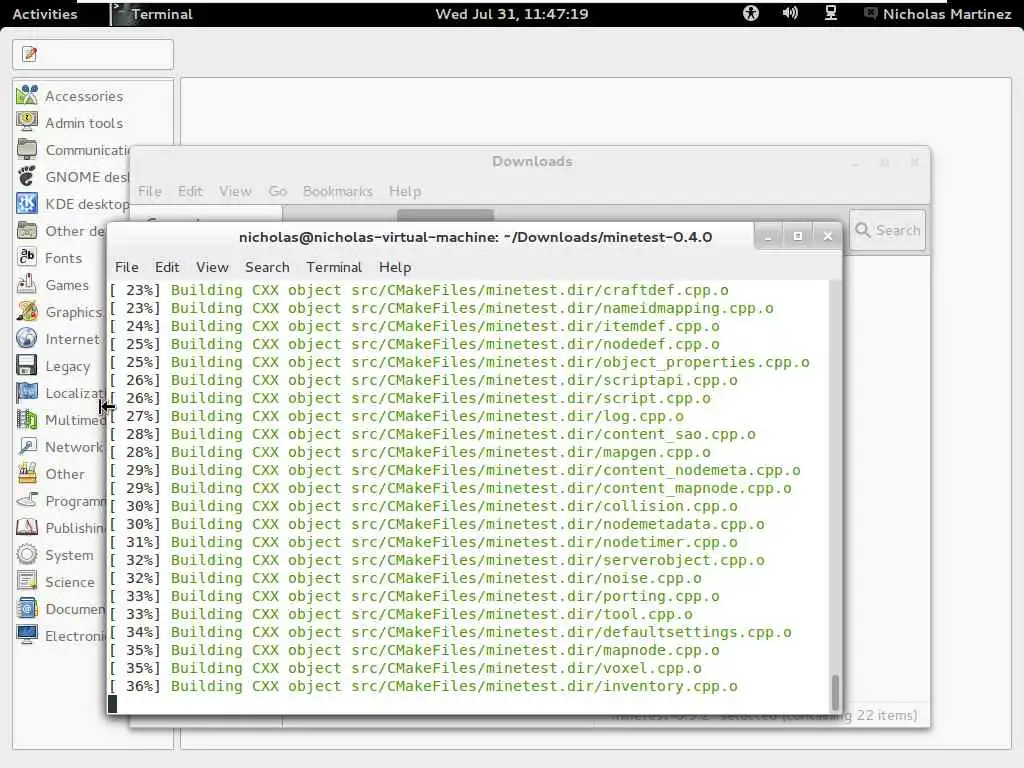
Task: Open the Accessories category icon
Action: [27, 95]
